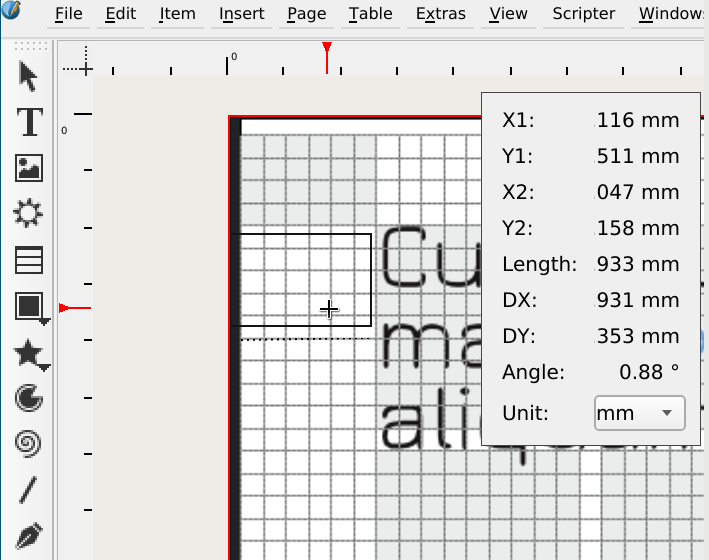Select the Polygon star tool

pyautogui.click(x=27, y=352)
